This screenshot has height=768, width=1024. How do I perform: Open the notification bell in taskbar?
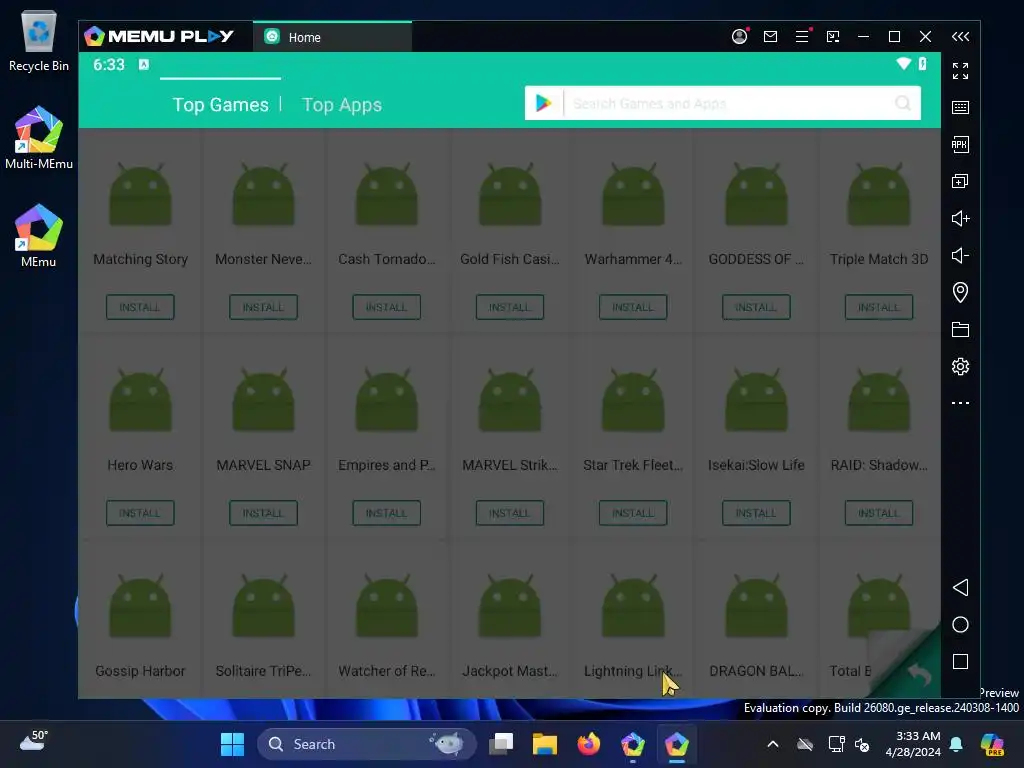coord(956,744)
